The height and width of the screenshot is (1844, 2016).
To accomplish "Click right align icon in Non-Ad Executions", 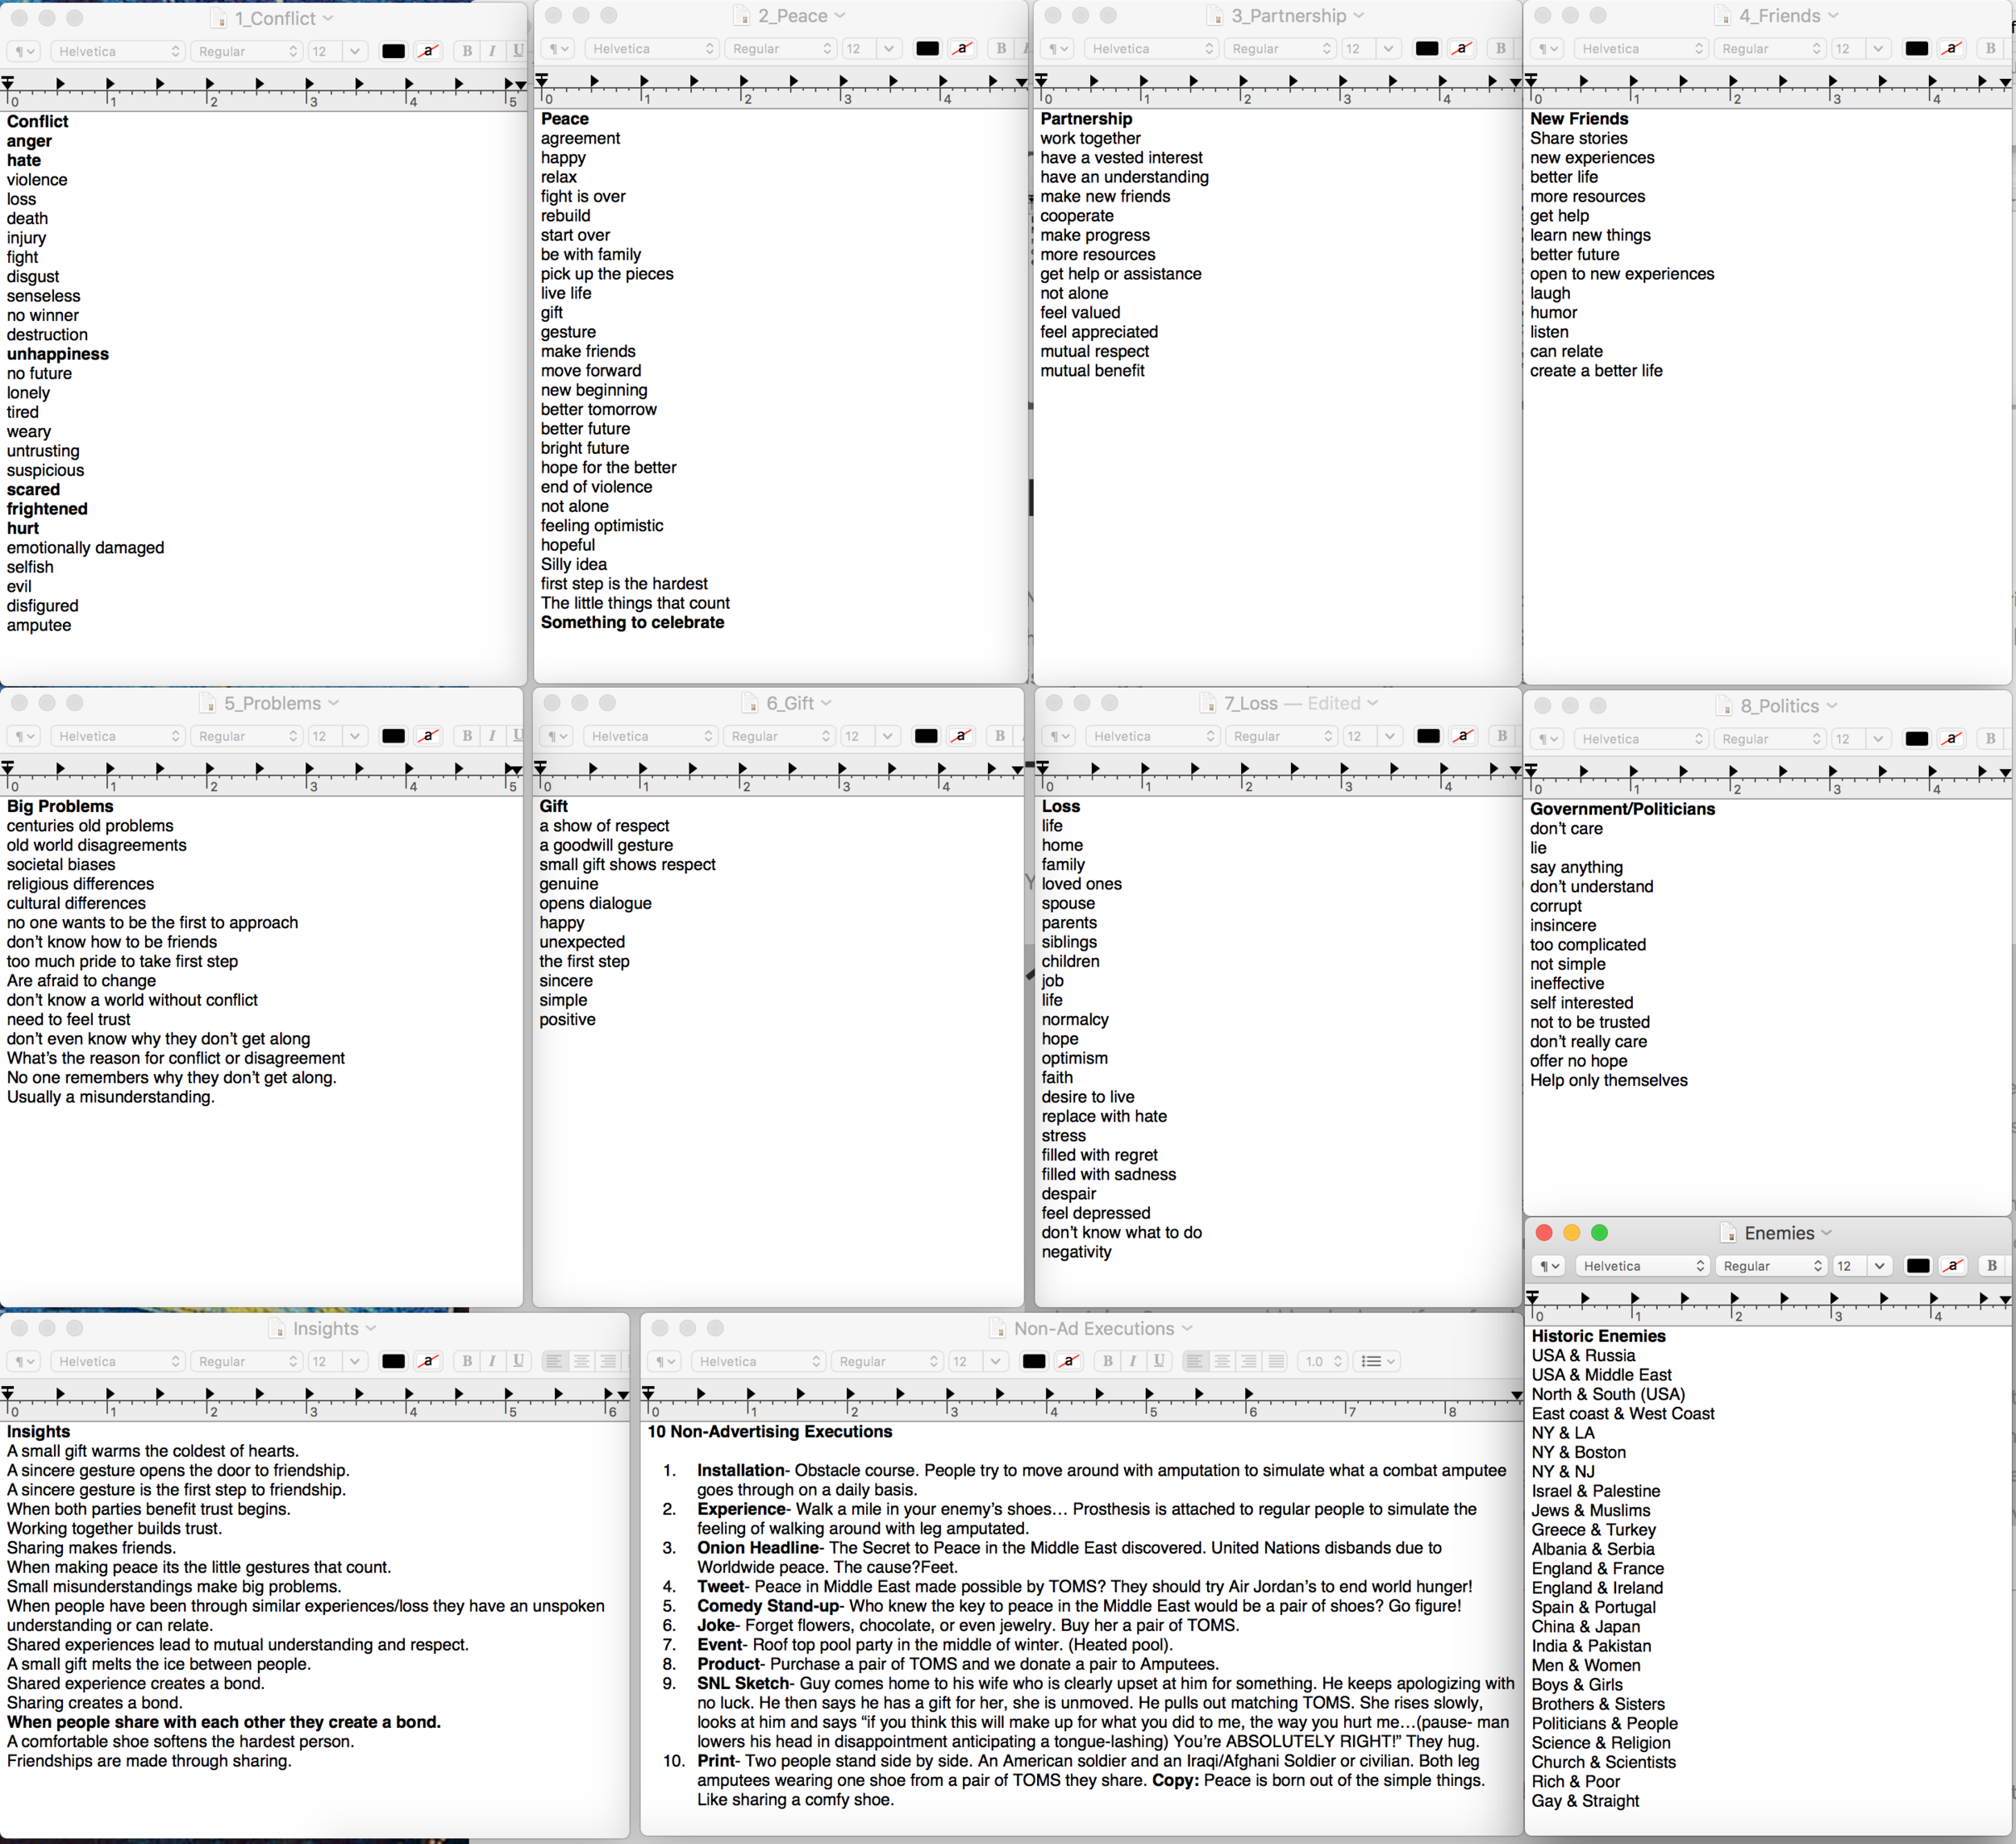I will coord(1249,1361).
